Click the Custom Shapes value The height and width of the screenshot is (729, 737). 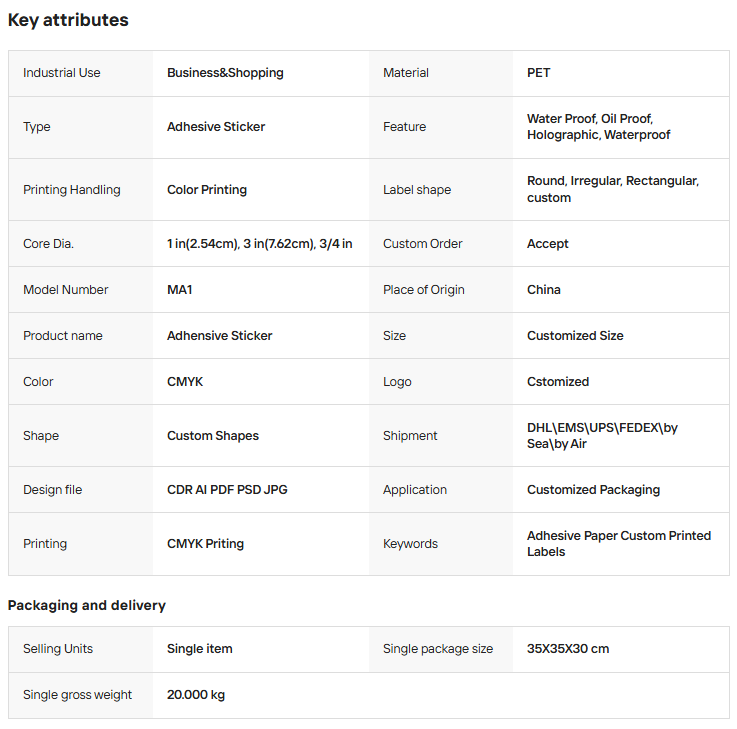[x=213, y=436]
